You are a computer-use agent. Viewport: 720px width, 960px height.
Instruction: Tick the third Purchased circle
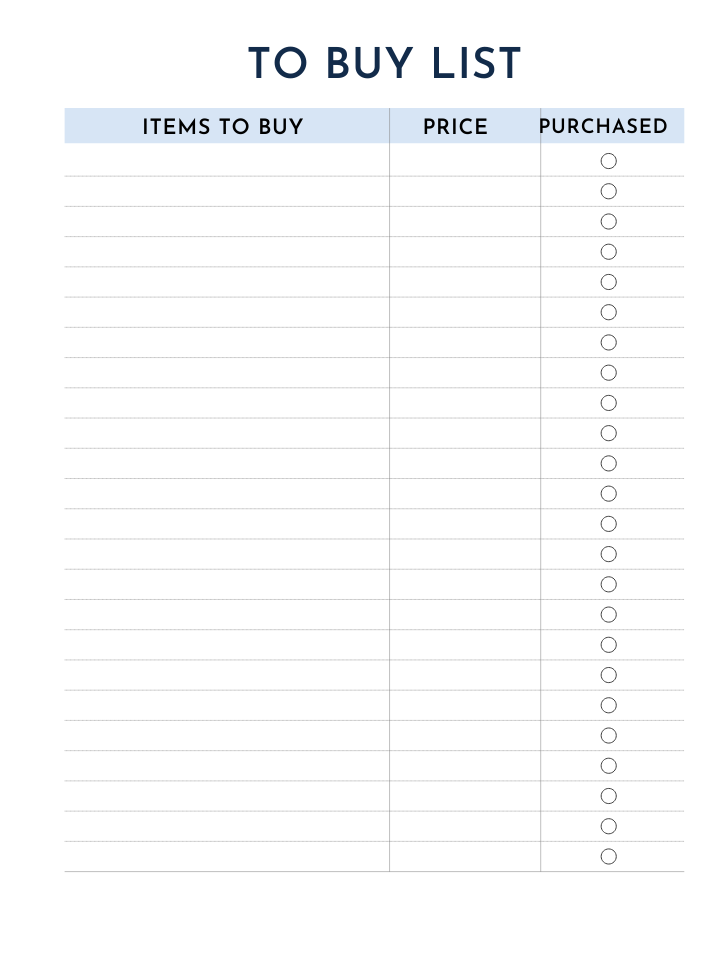click(x=608, y=222)
